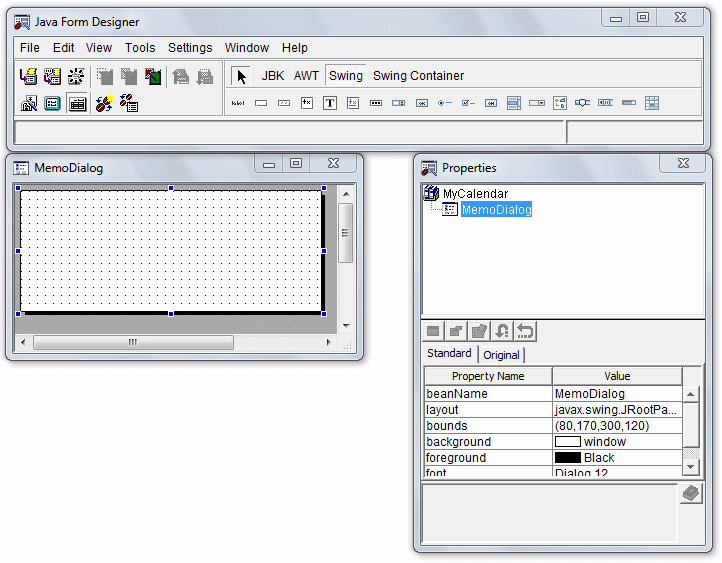Click the undo arrow icon in Properties panel

coord(525,331)
